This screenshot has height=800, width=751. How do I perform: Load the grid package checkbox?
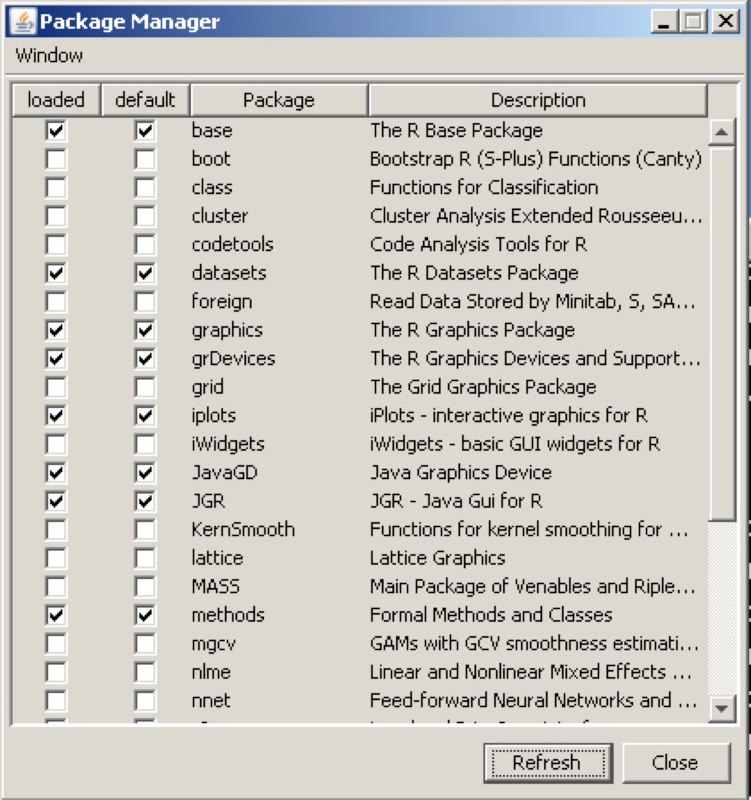(x=56, y=387)
